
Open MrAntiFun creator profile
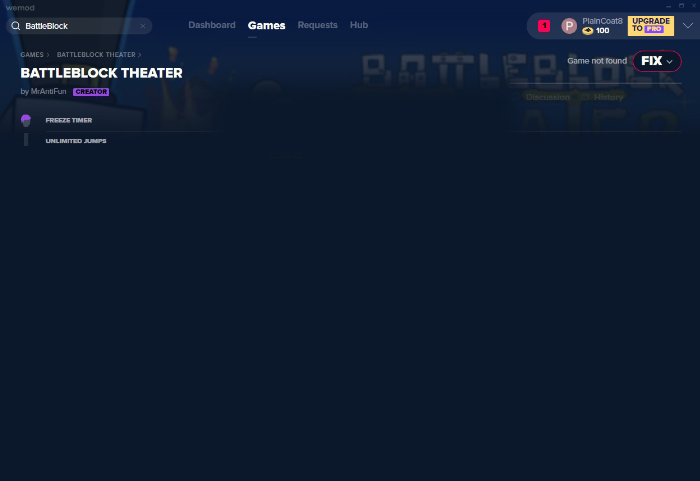(x=48, y=91)
